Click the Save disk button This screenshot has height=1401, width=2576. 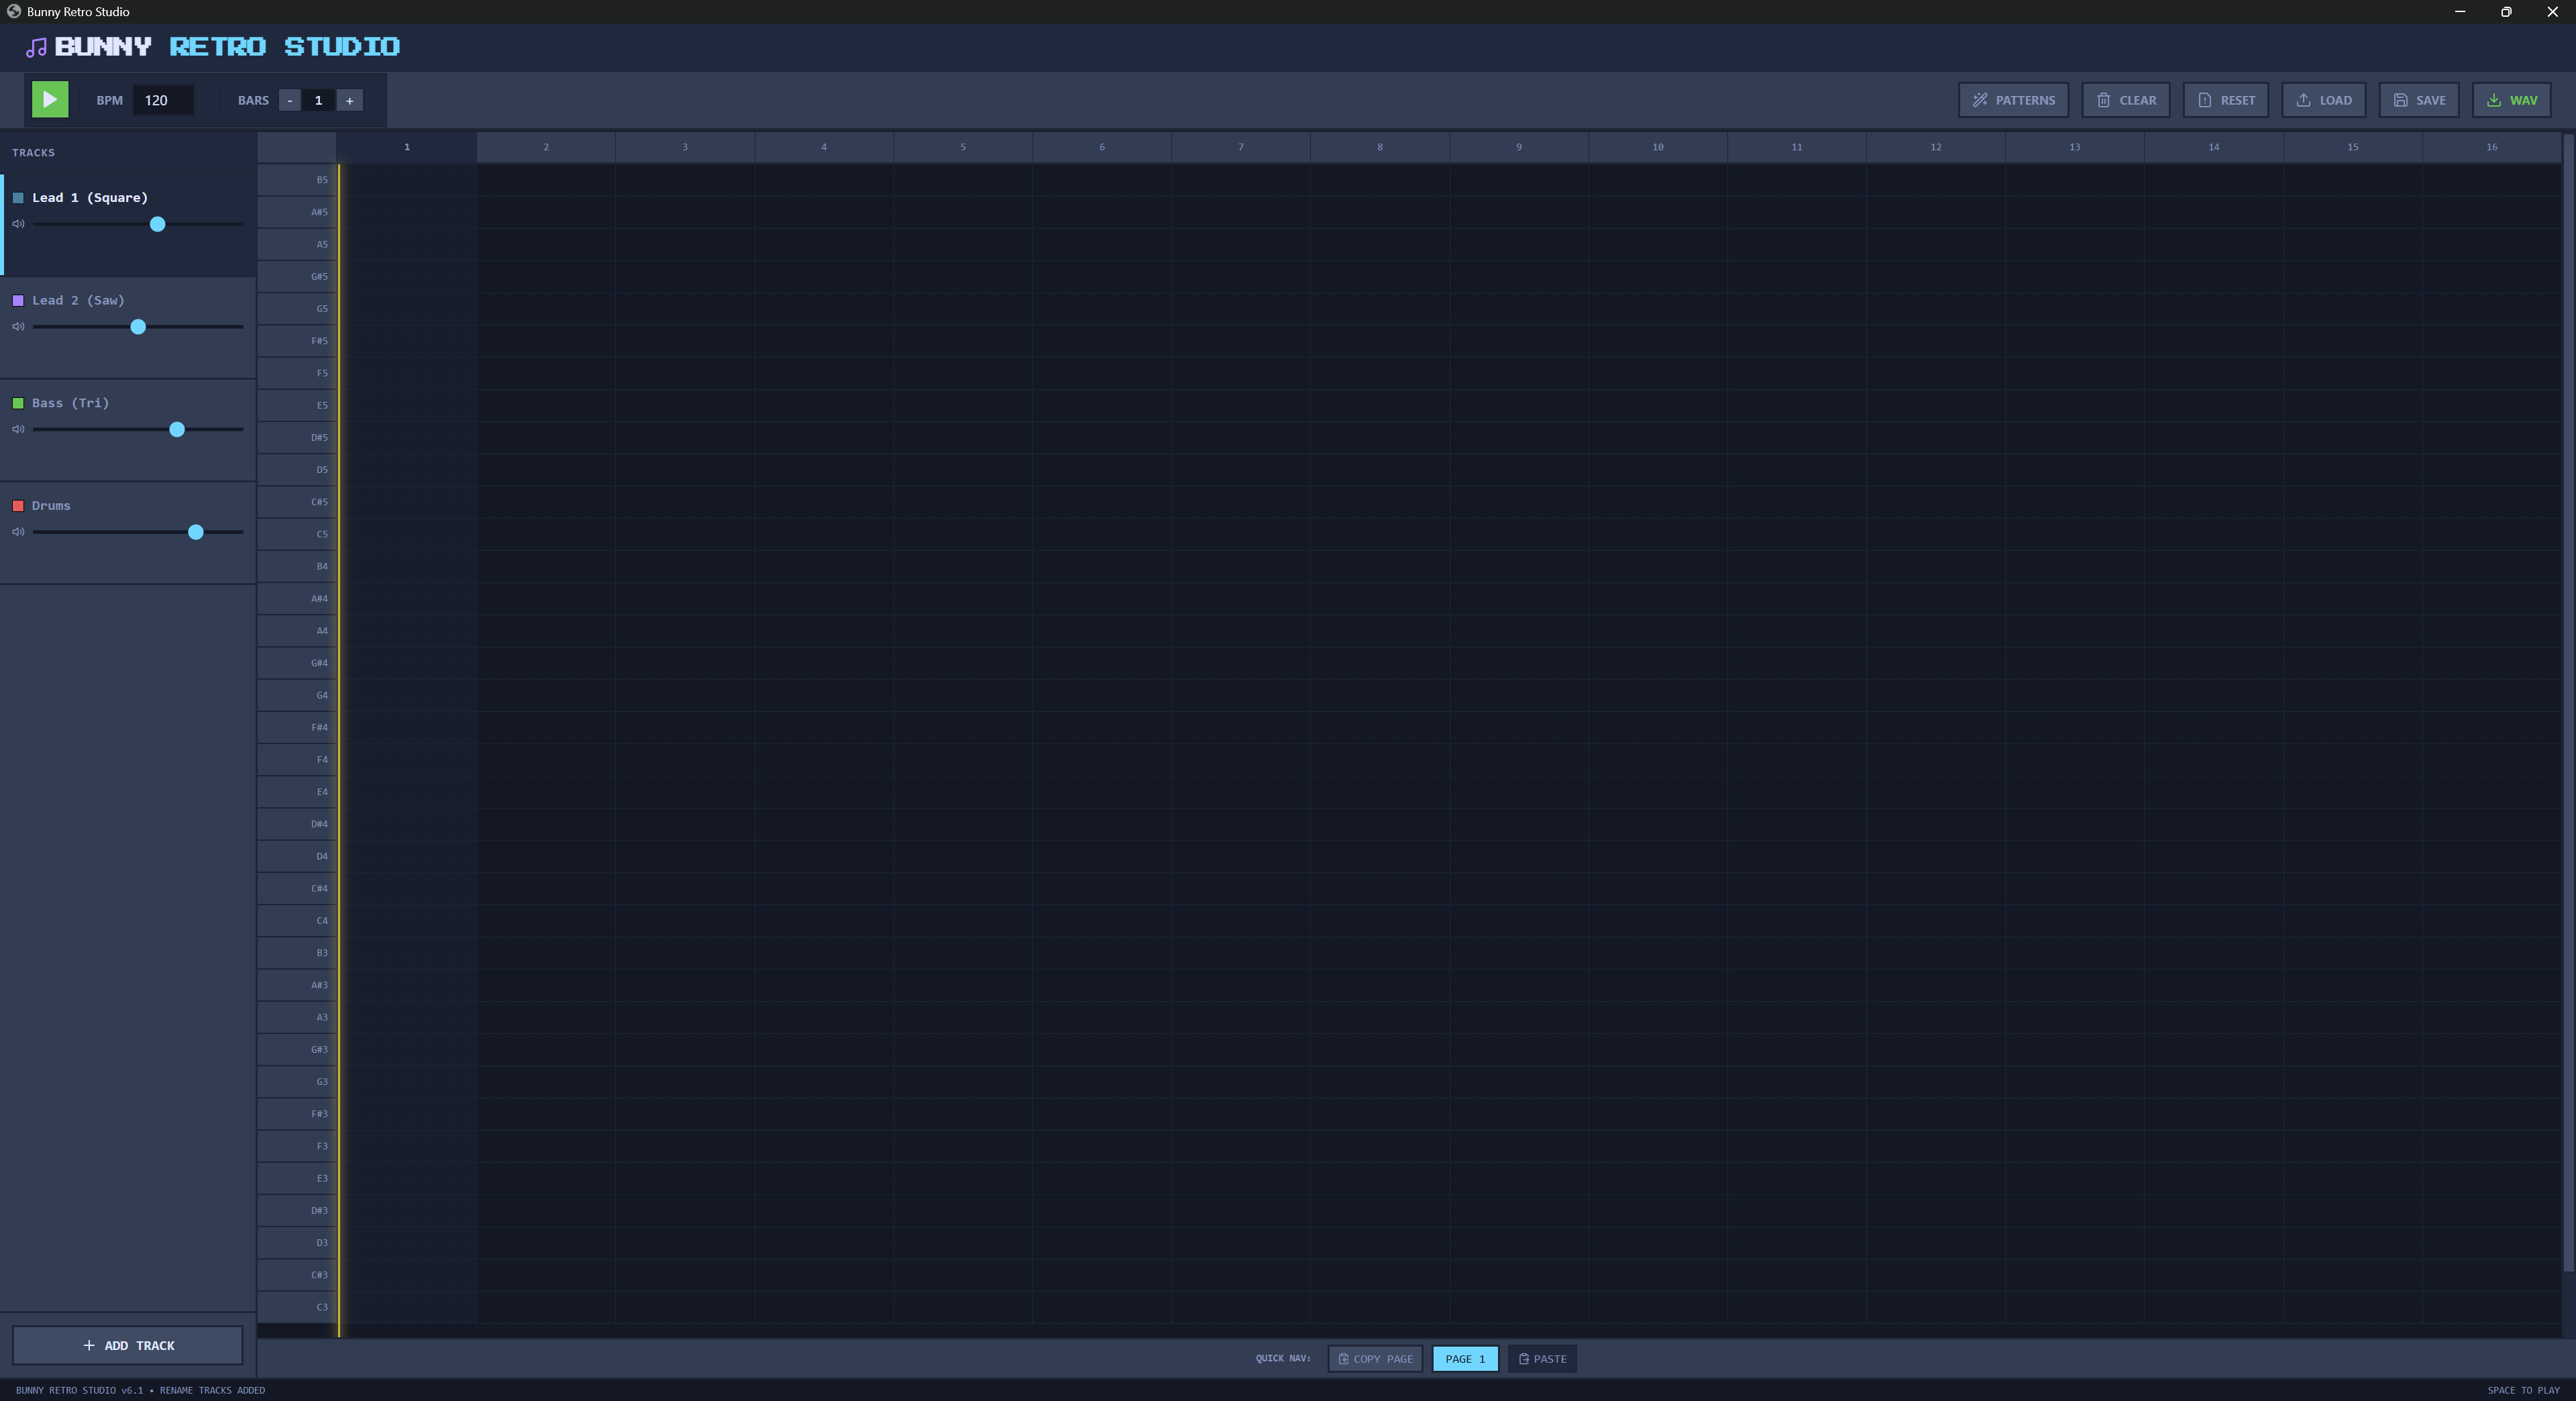[2418, 100]
